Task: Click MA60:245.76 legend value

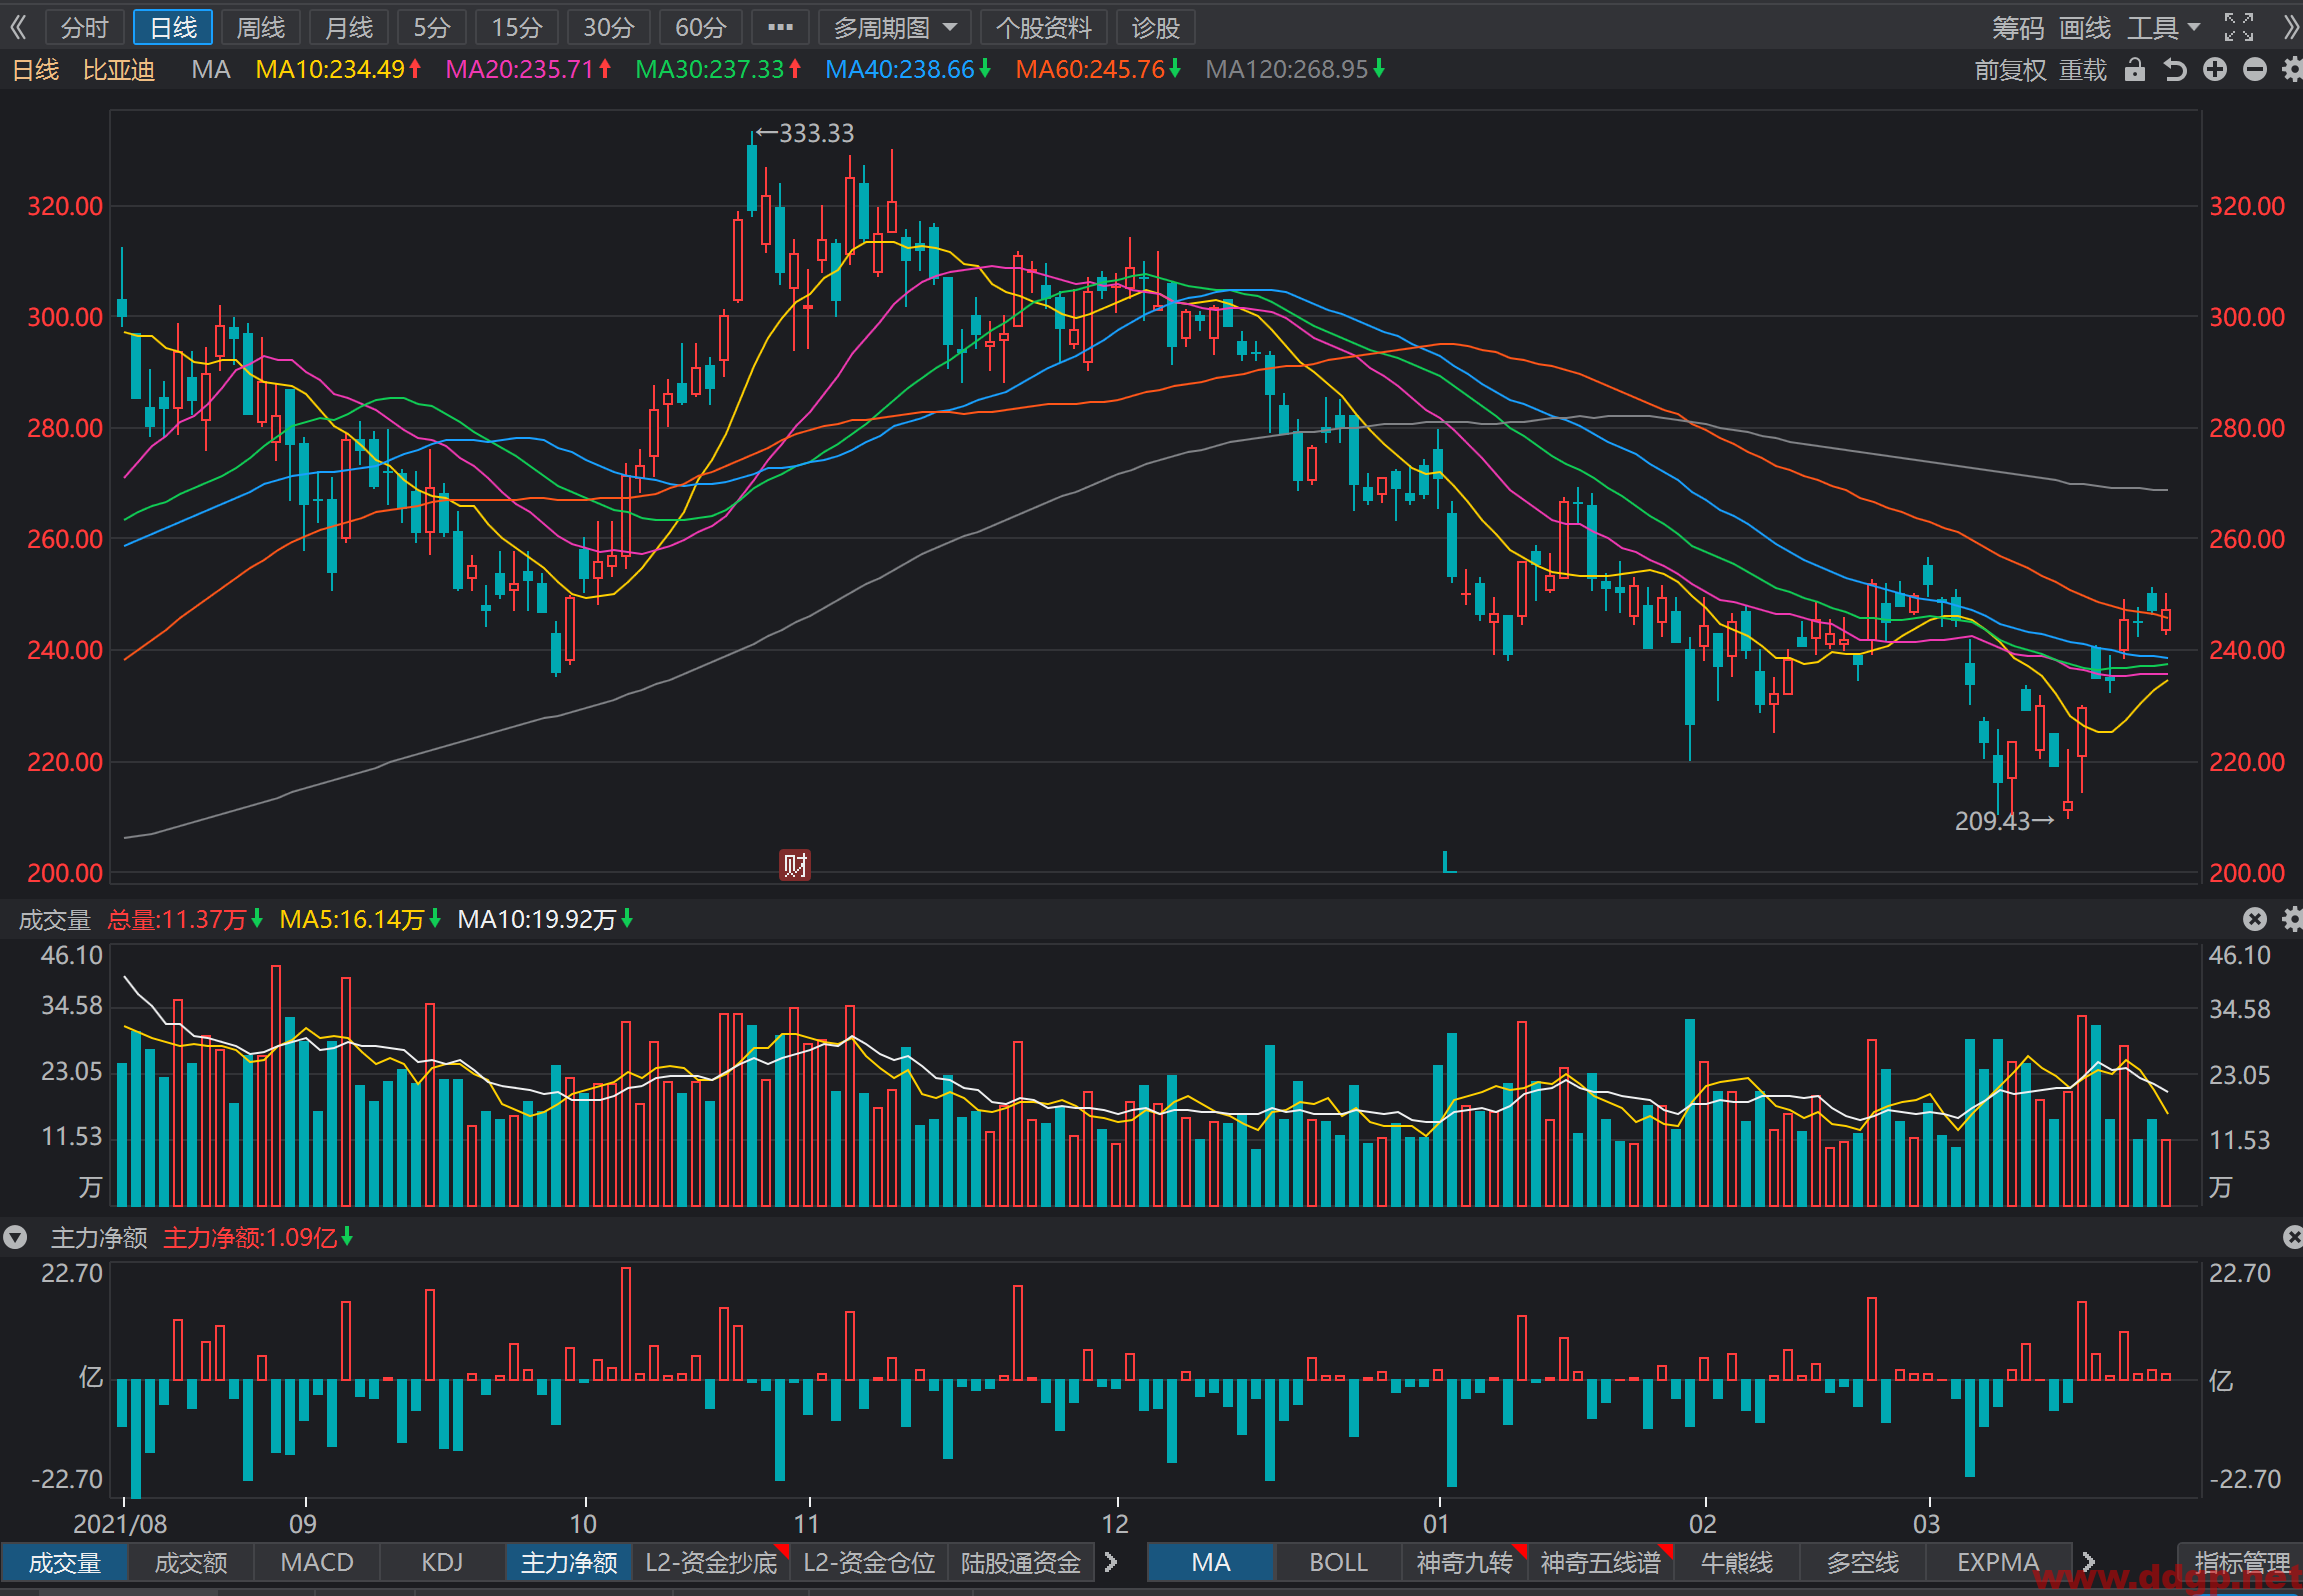Action: tap(1098, 70)
